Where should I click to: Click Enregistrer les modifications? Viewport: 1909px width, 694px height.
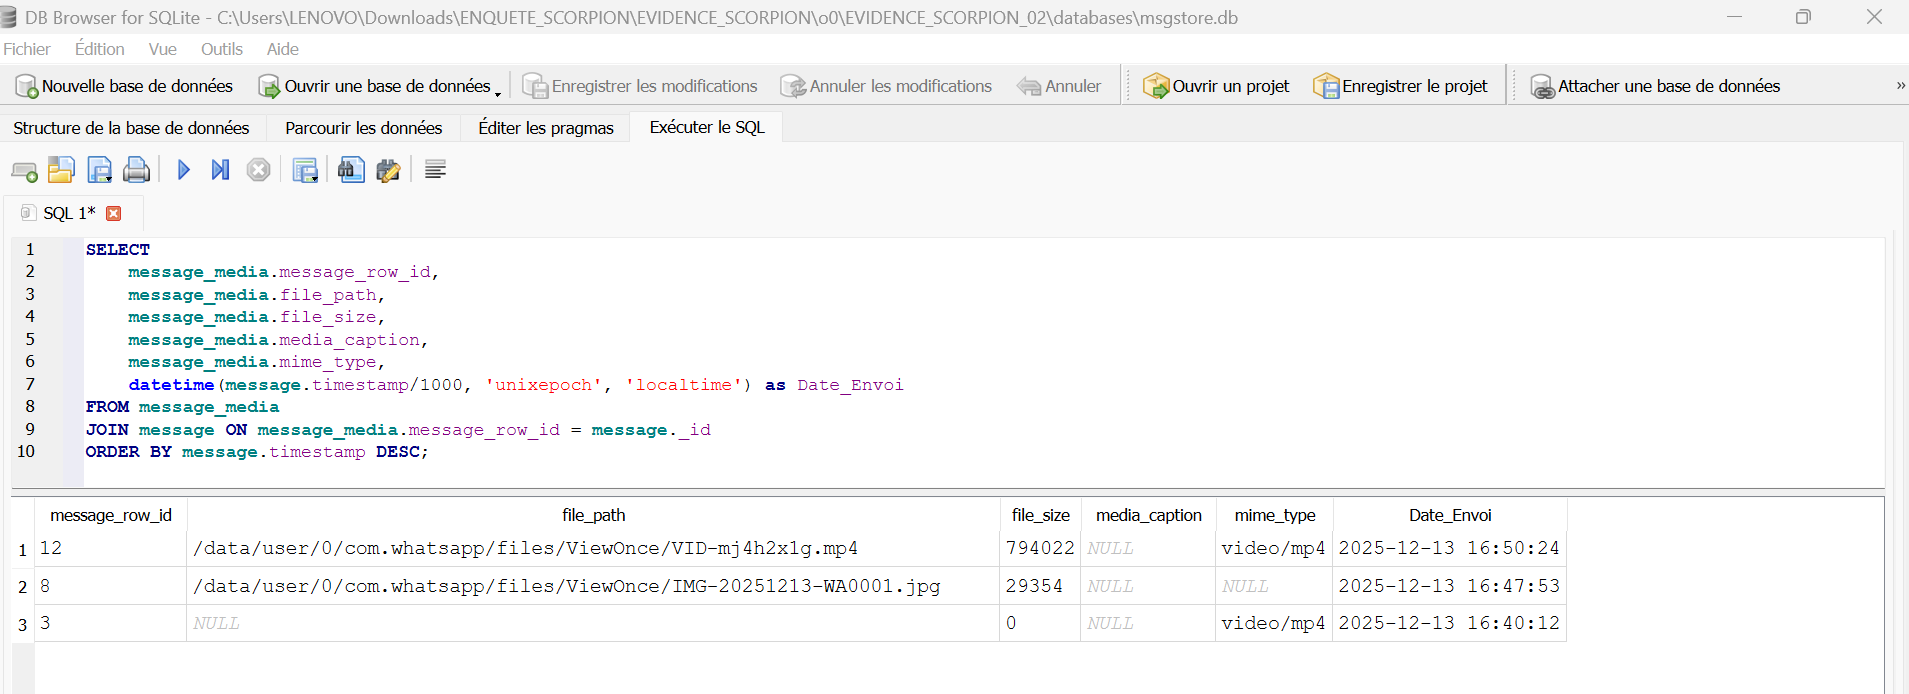640,86
